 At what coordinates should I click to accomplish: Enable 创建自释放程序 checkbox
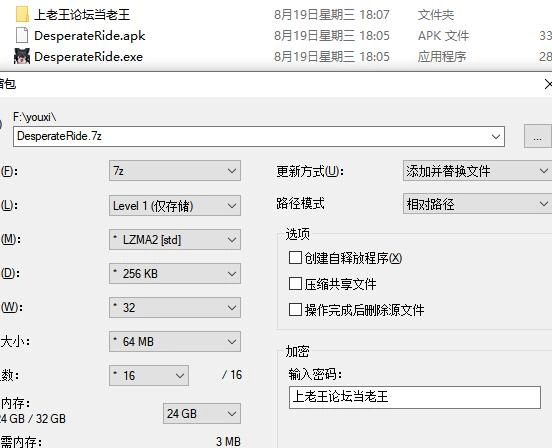295,258
